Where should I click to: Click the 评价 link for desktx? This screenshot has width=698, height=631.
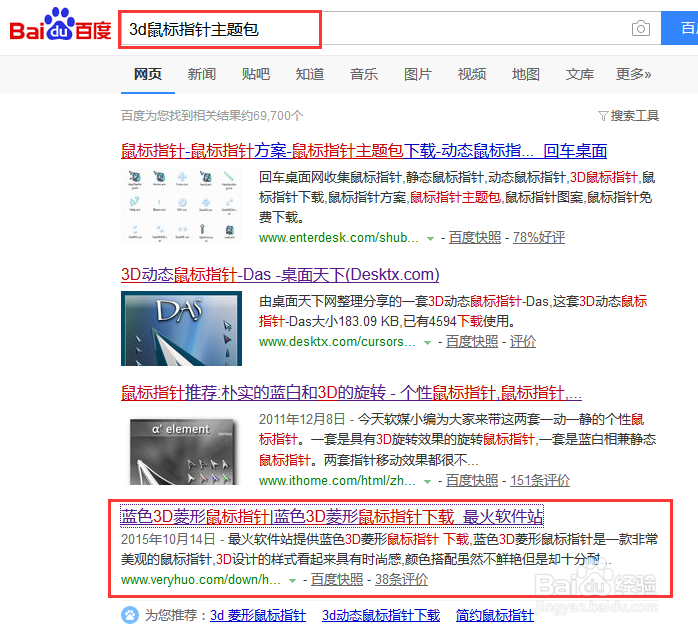(x=523, y=342)
